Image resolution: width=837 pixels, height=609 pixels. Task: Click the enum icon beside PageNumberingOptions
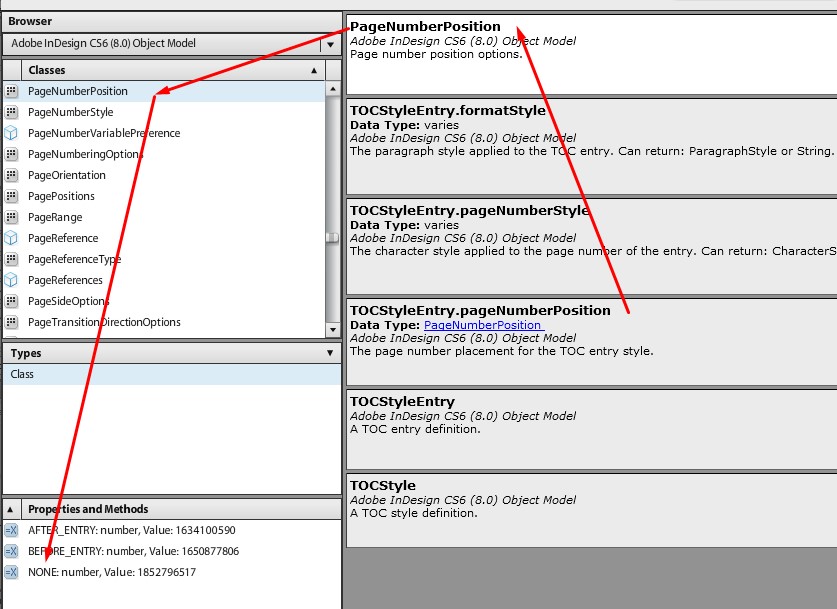coord(11,154)
